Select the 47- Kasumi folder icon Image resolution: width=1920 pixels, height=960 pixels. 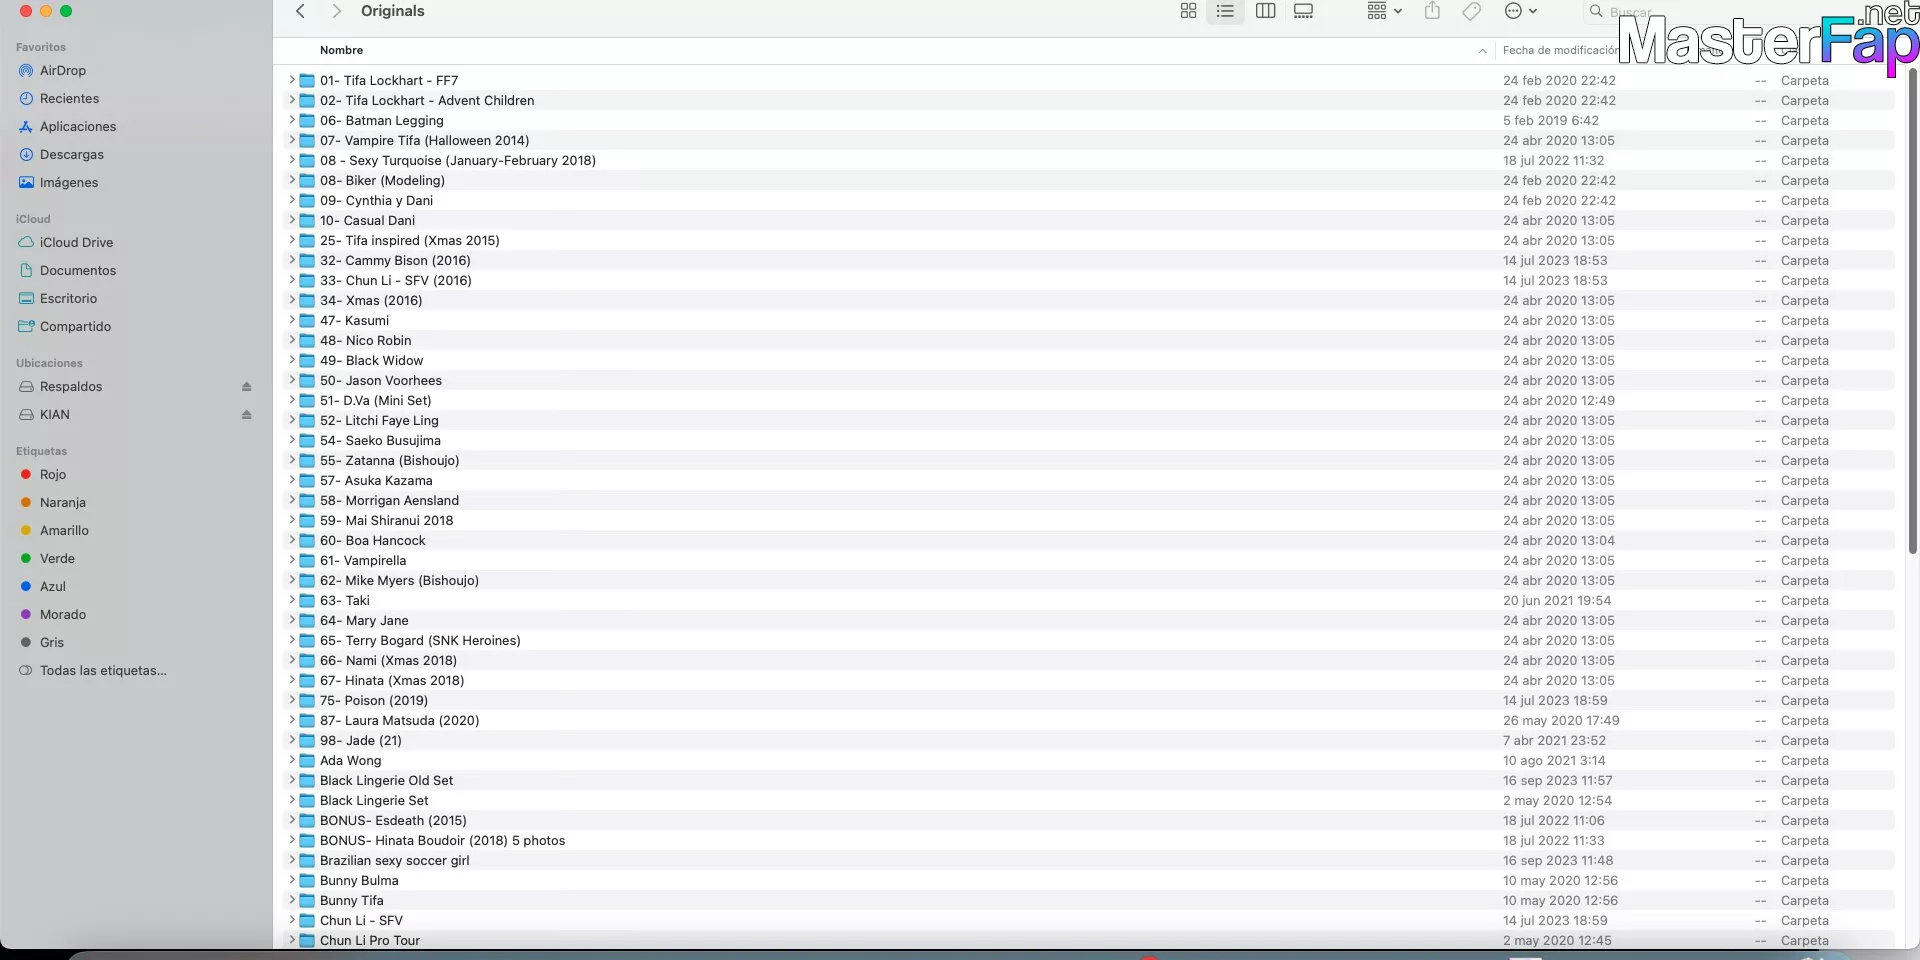coord(308,321)
